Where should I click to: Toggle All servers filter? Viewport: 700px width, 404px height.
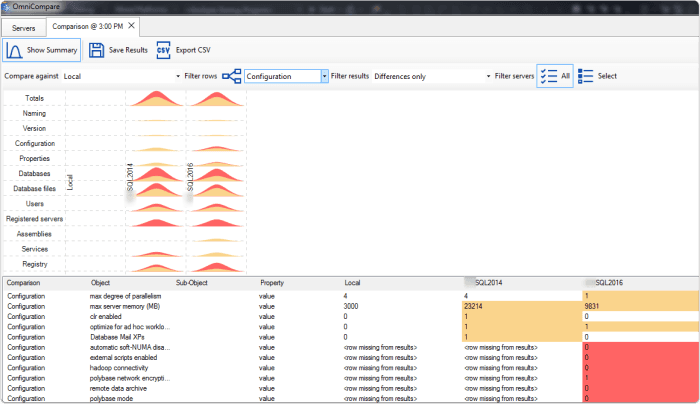[x=555, y=76]
